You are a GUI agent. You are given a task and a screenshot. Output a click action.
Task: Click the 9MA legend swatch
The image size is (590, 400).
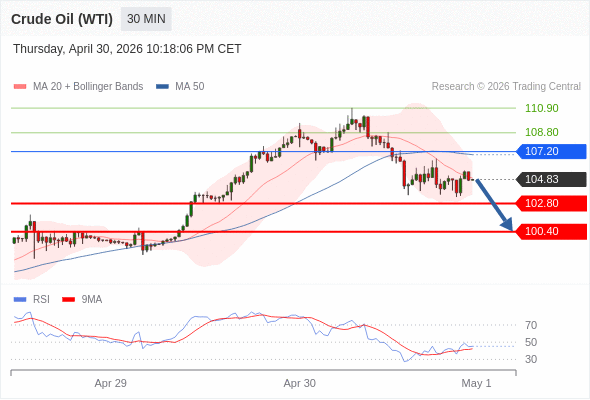(68, 300)
